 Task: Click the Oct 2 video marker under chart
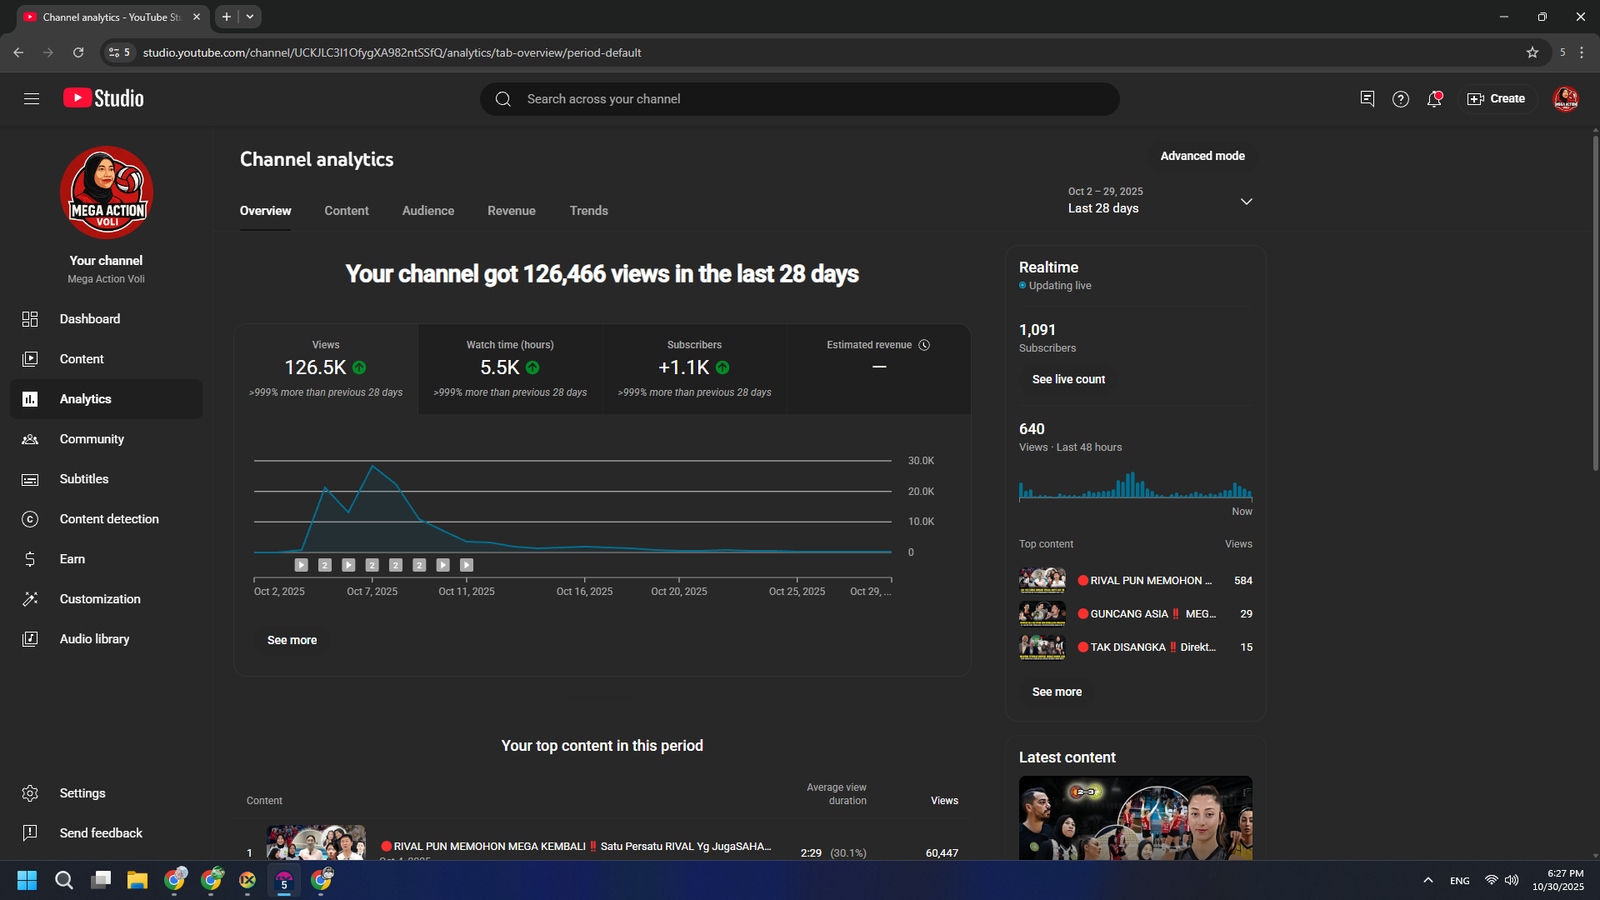[x=301, y=565]
